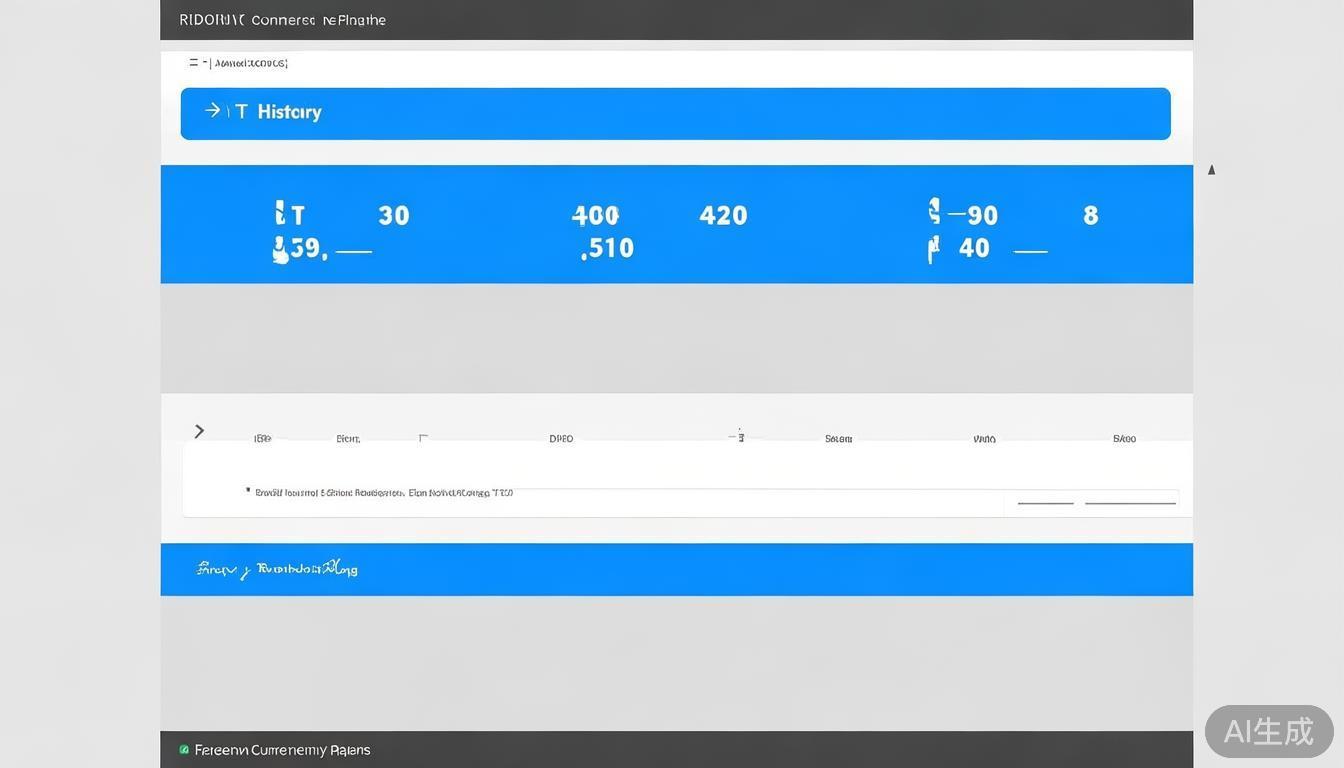Click the AI生成 badge

pyautogui.click(x=1268, y=731)
